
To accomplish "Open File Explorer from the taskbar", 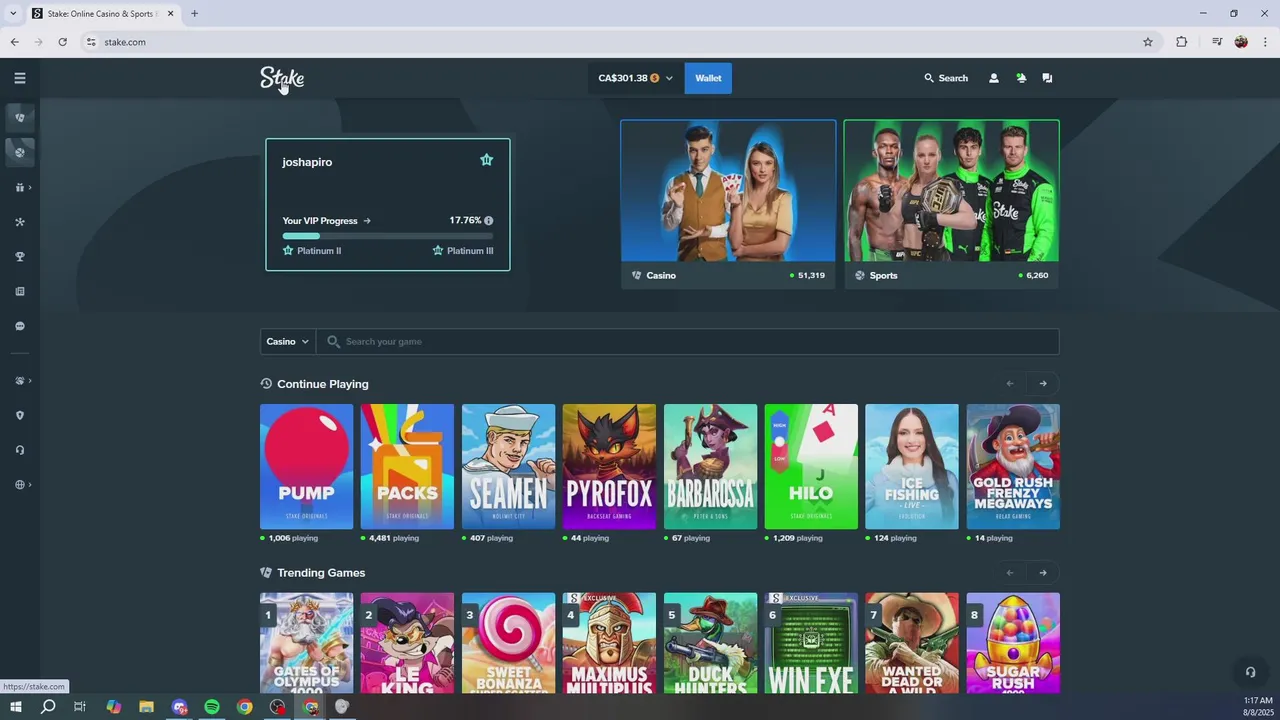I will [x=146, y=707].
